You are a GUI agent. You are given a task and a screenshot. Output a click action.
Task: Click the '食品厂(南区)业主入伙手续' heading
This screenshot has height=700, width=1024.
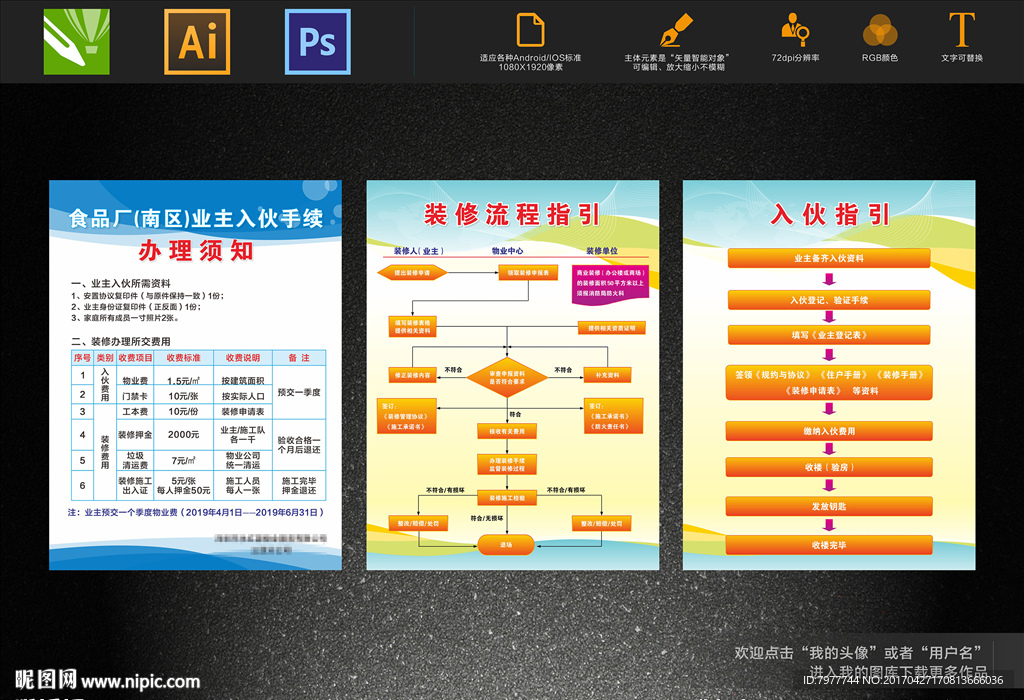[196, 218]
